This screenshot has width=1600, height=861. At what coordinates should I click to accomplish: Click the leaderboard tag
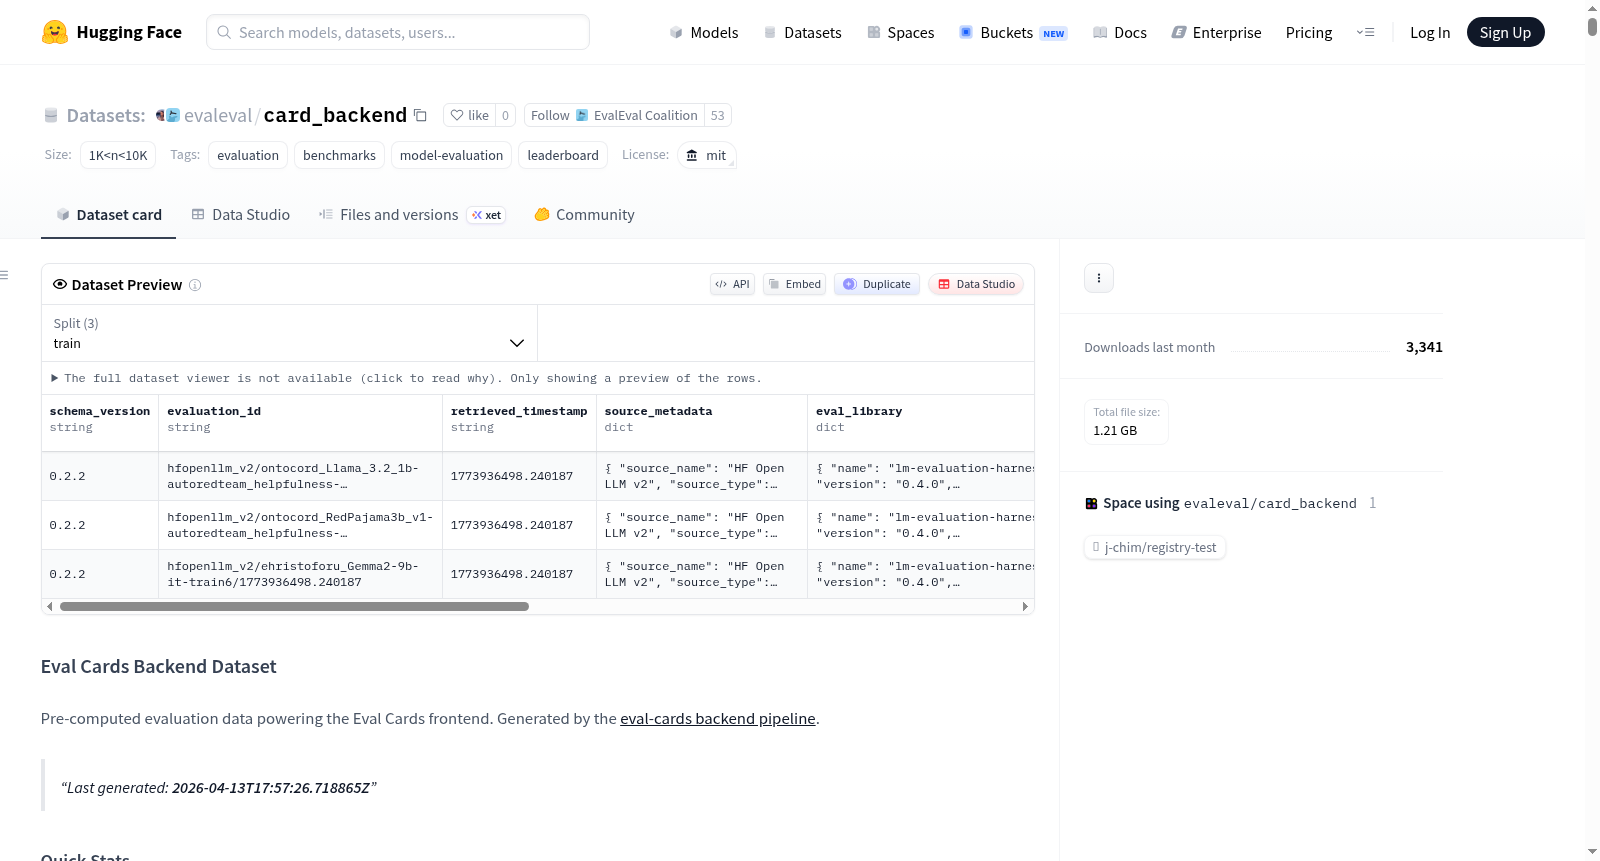click(563, 155)
